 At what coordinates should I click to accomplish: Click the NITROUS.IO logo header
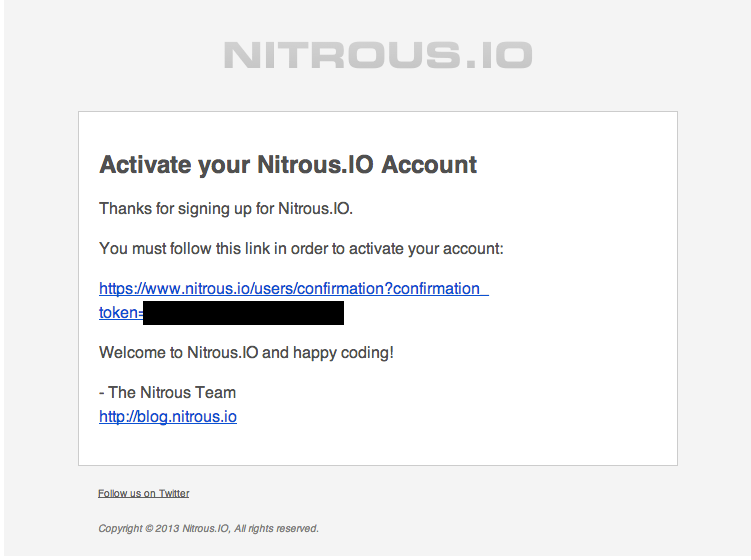coord(378,55)
